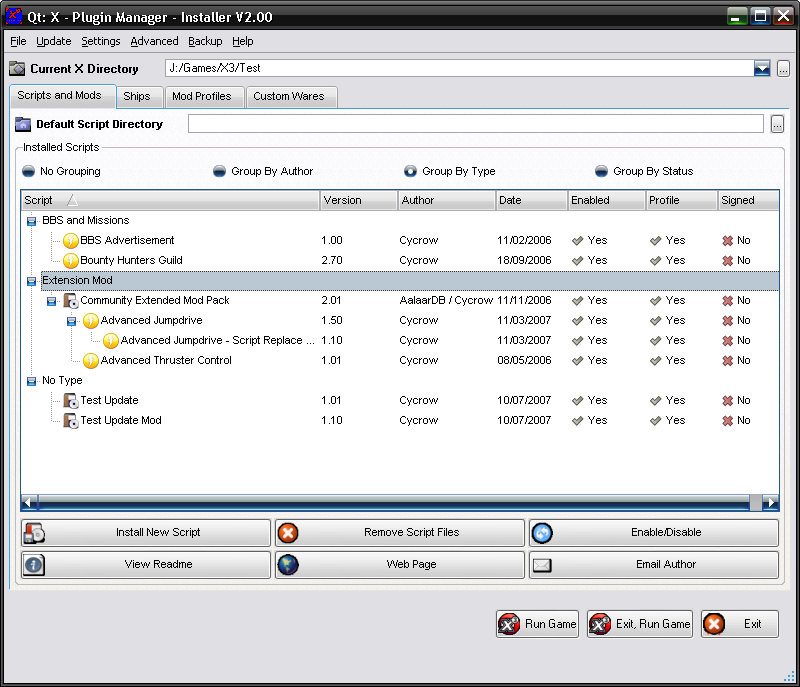Choose Group By Status radio button
Screen dimensions: 800x687
tap(601, 171)
